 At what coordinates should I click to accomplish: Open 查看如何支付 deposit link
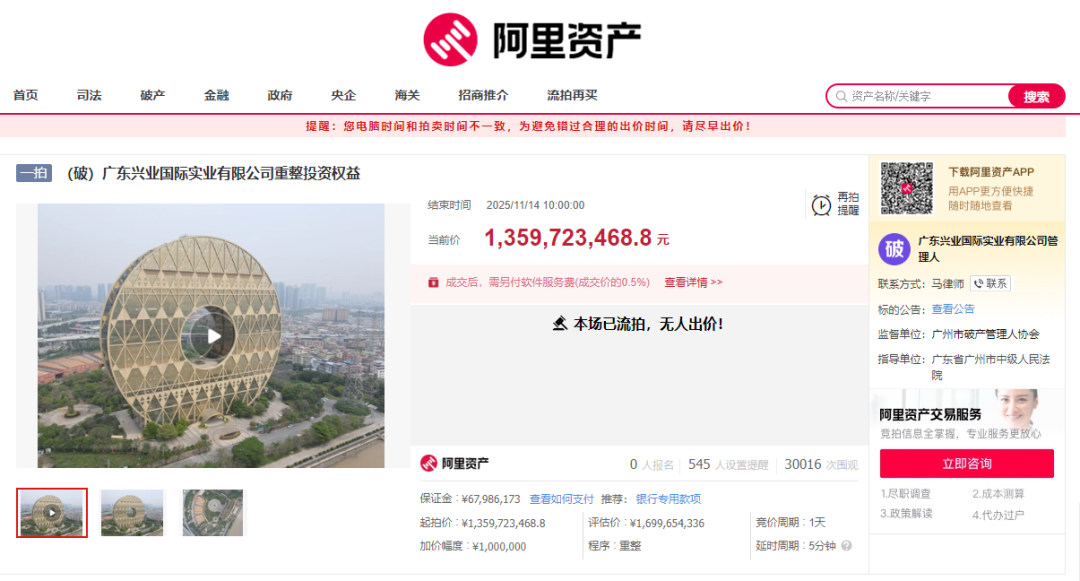pyautogui.click(x=561, y=499)
